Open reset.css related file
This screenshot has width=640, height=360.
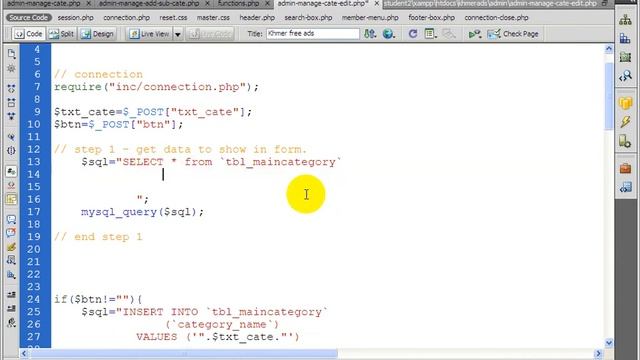point(173,18)
